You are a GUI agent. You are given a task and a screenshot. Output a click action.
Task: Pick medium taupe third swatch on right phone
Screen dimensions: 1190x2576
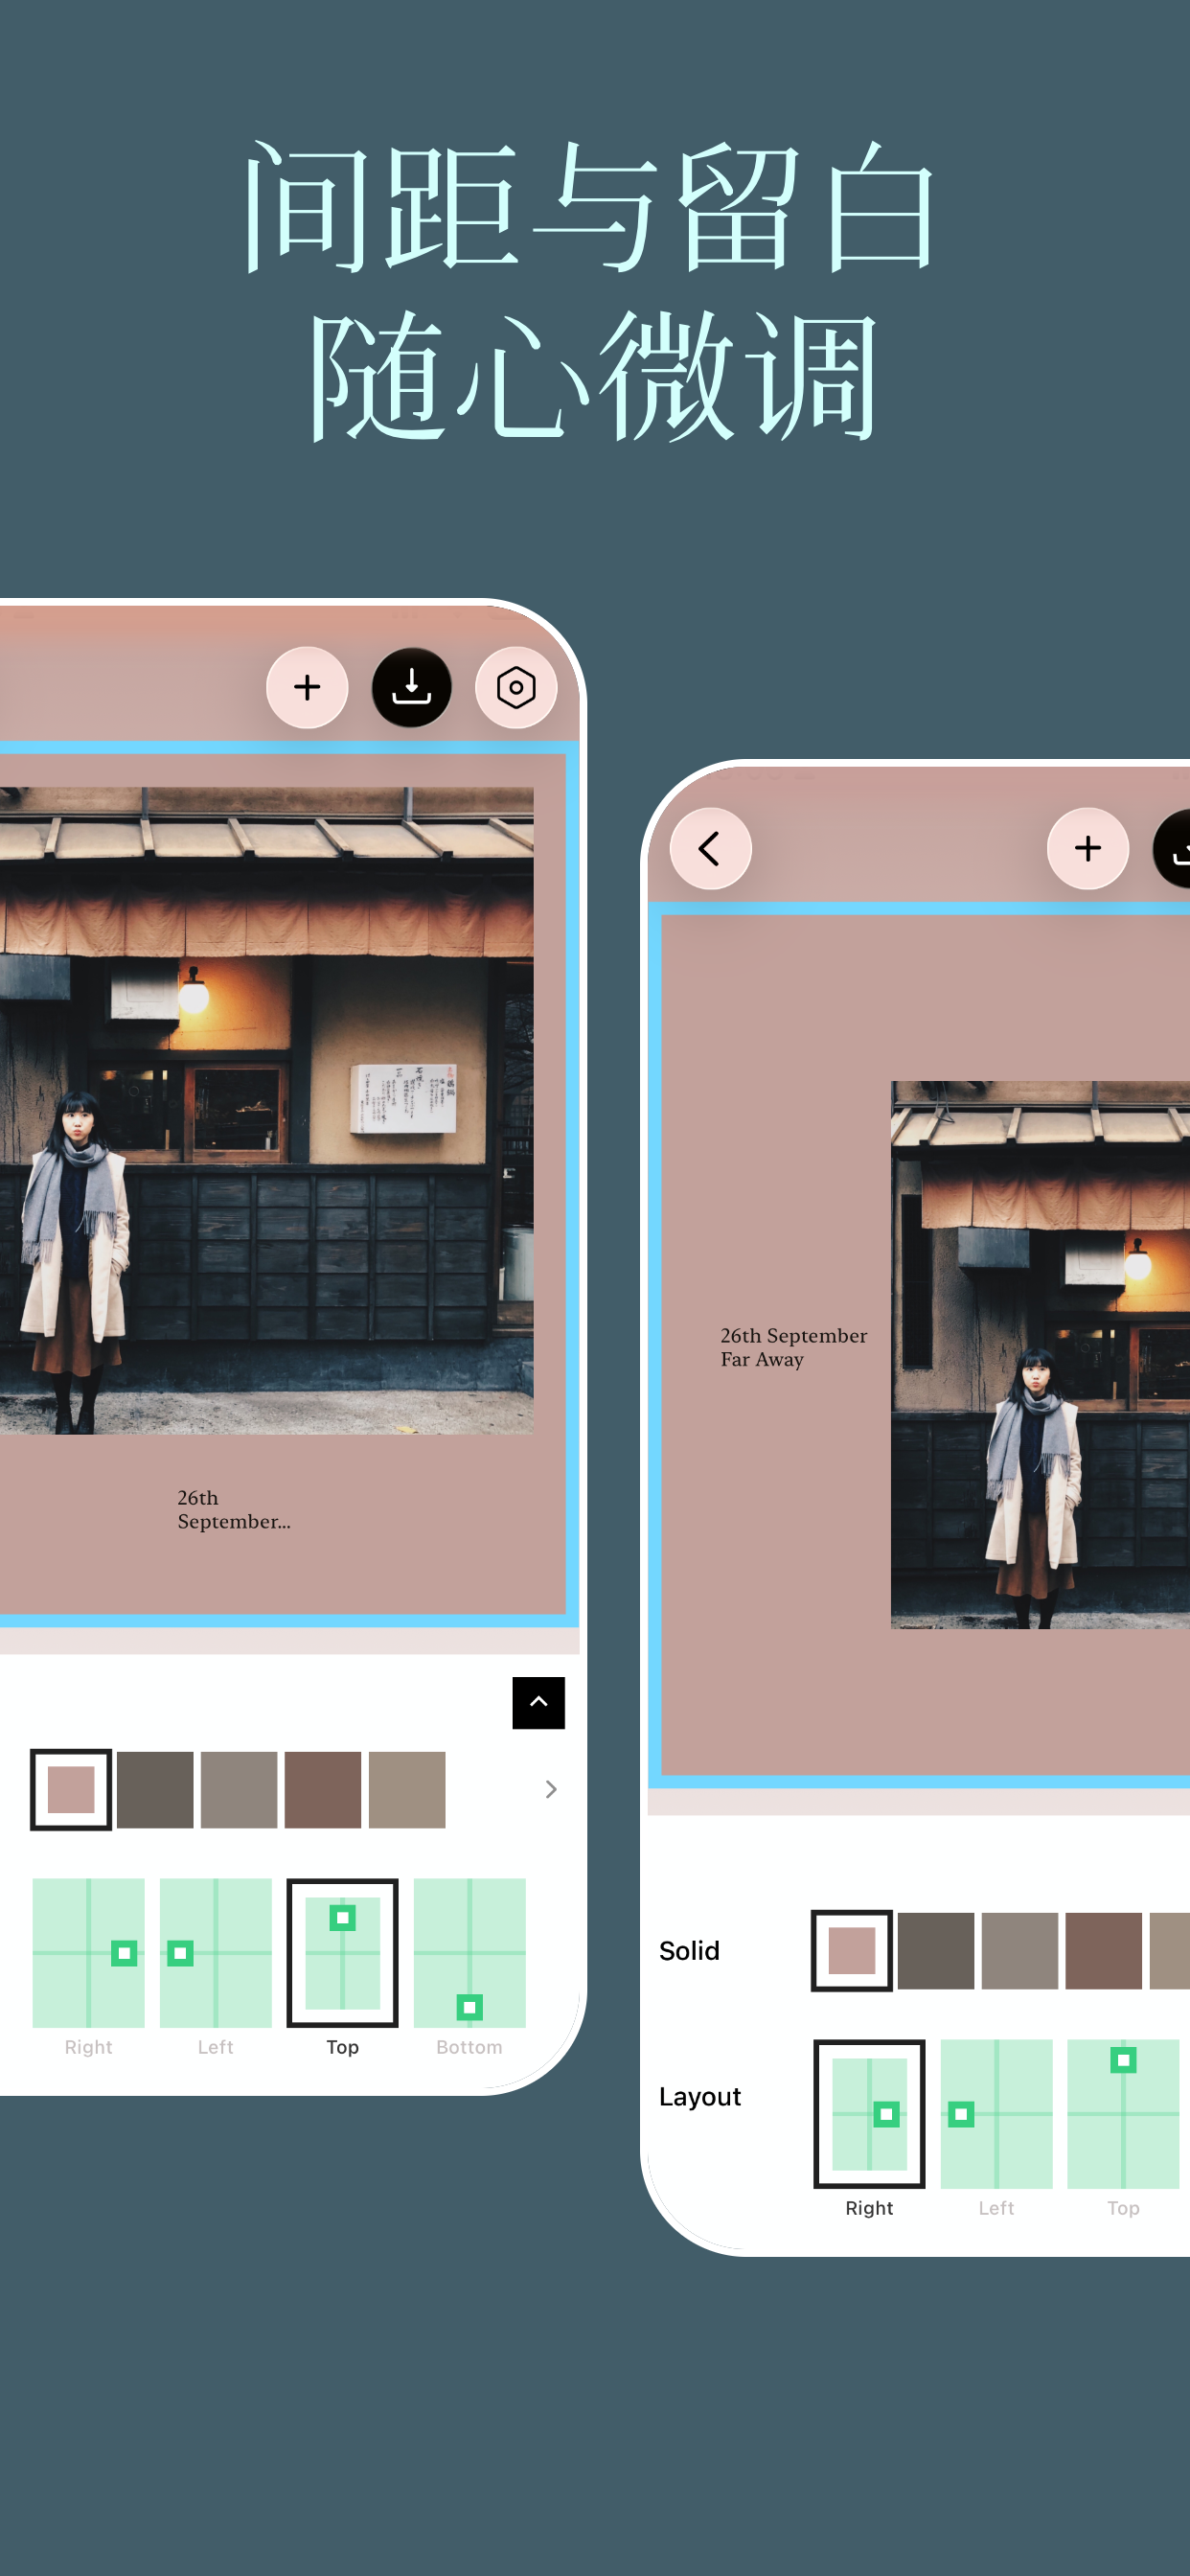coord(1020,1950)
